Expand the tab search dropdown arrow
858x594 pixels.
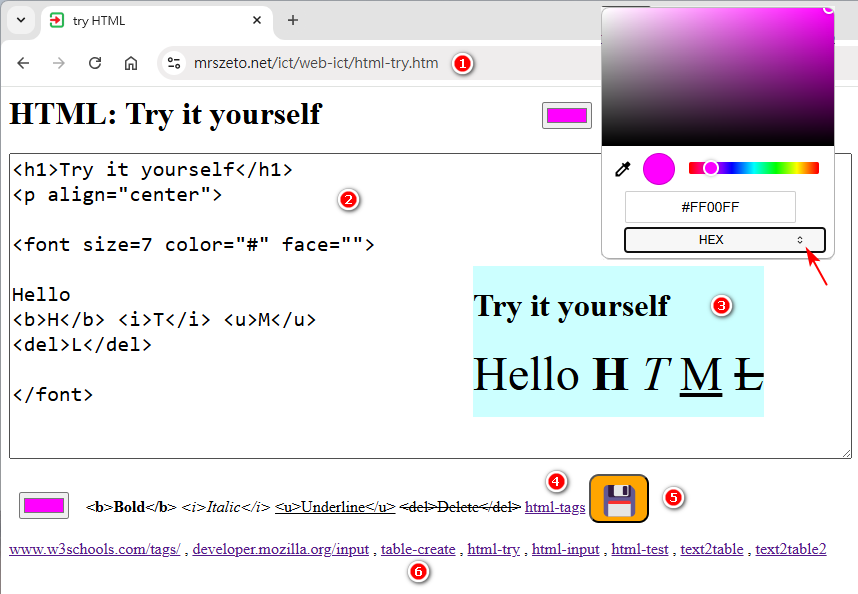pyautogui.click(x=21, y=20)
